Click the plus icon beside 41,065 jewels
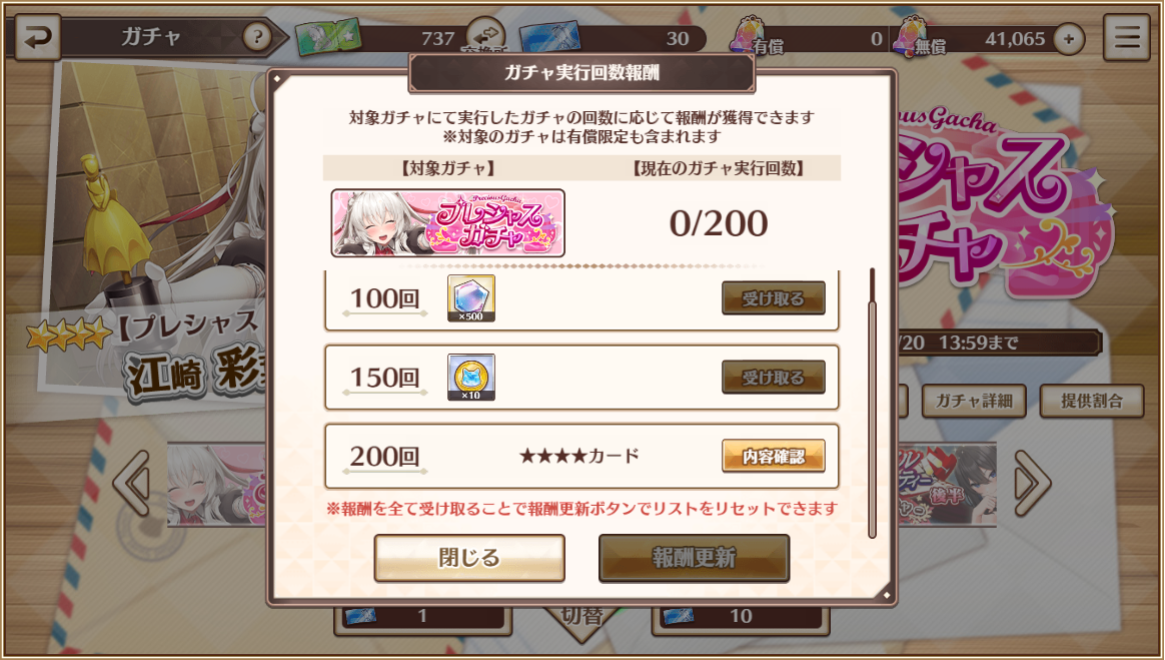This screenshot has width=1165, height=660. coord(1068,39)
